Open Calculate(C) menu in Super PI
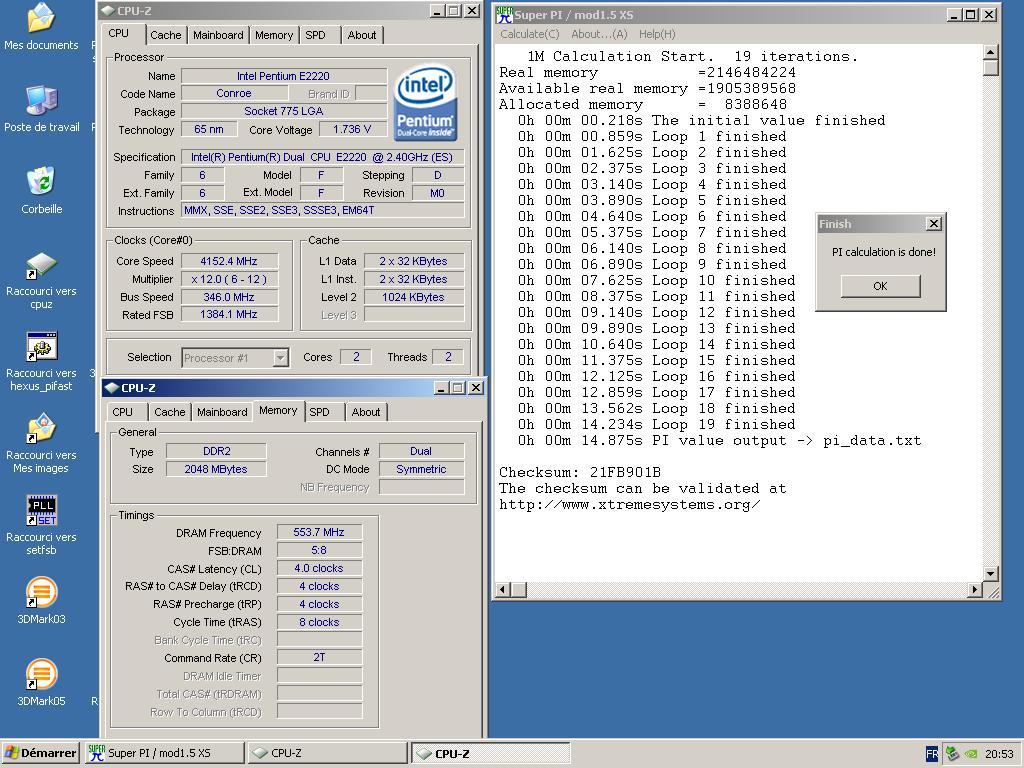Viewport: 1024px width, 768px height. 530,34
